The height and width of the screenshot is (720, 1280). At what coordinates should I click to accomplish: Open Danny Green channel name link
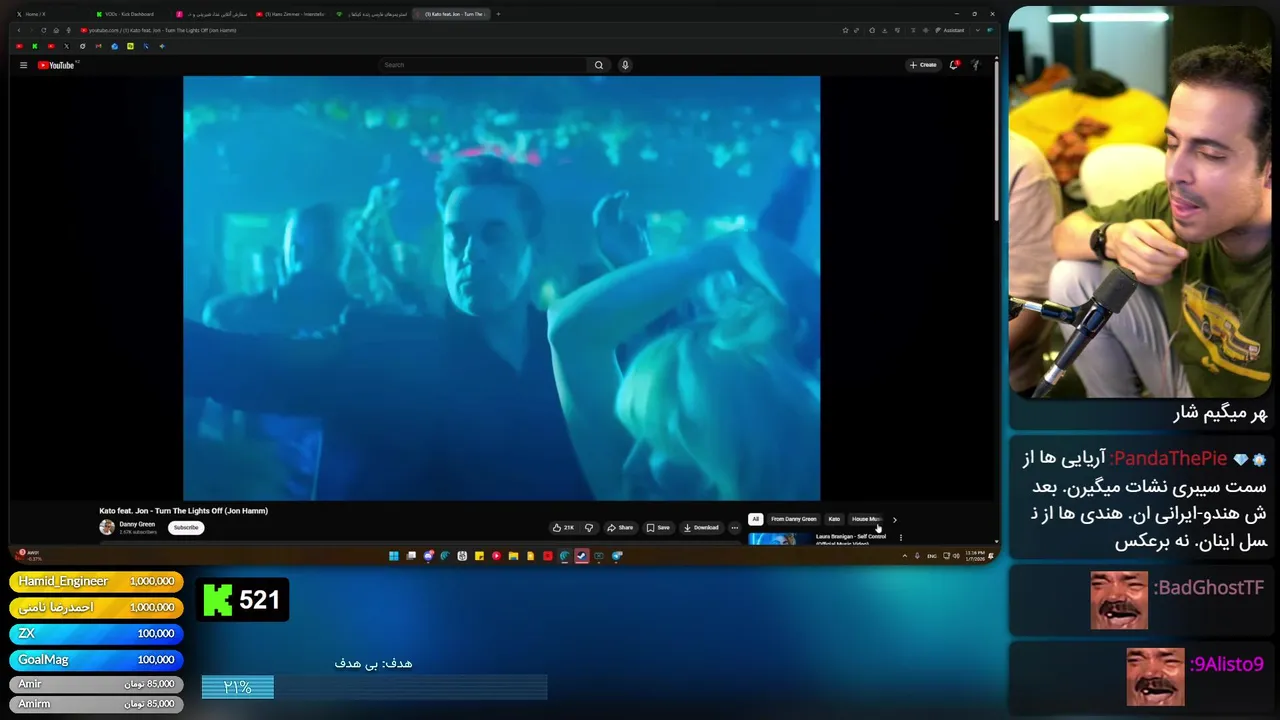click(x=137, y=524)
